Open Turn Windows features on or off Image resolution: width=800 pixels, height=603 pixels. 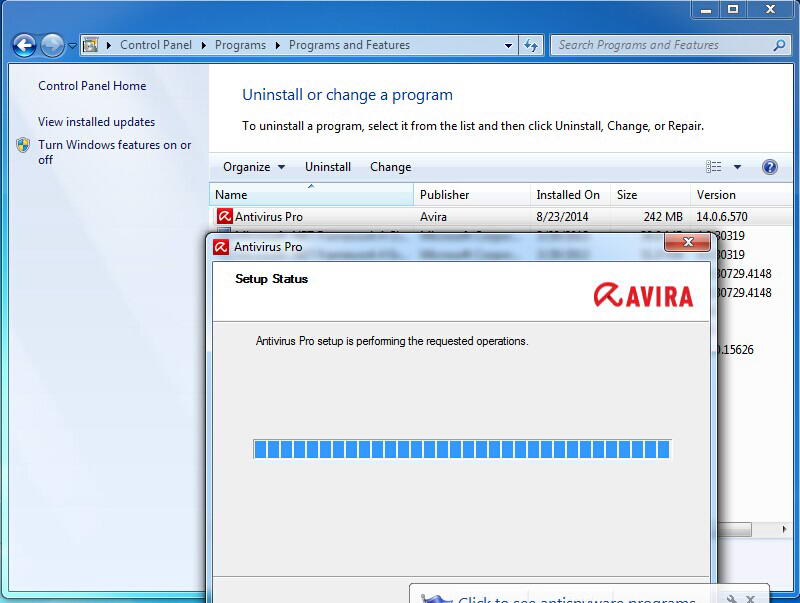(x=114, y=152)
